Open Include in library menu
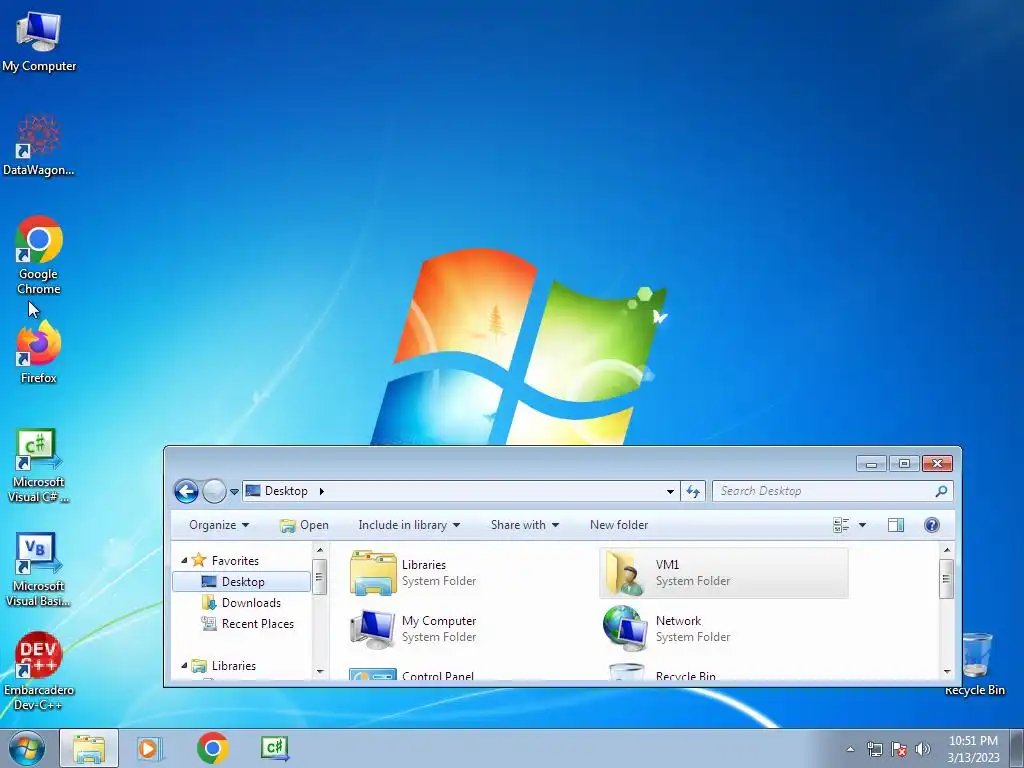The width and height of the screenshot is (1024, 768). click(x=409, y=525)
